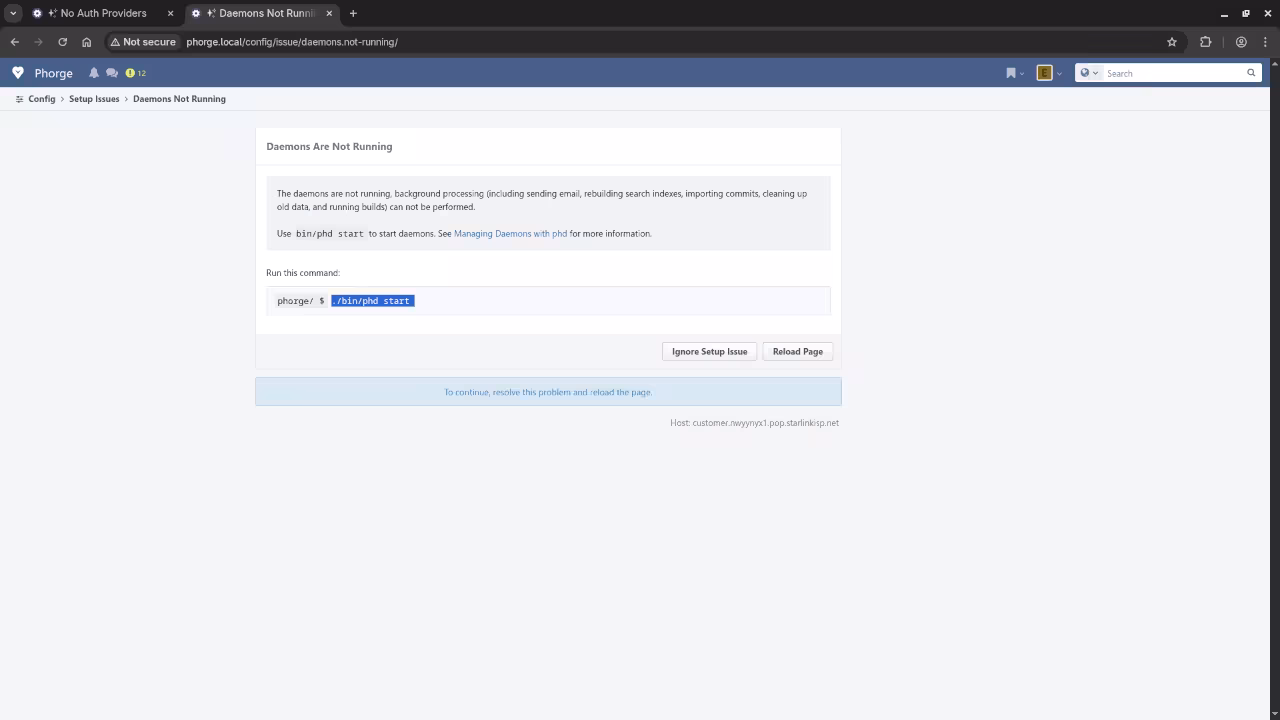Click into the Phorge Search field
Viewport: 1280px width, 720px height.
pyautogui.click(x=1172, y=73)
